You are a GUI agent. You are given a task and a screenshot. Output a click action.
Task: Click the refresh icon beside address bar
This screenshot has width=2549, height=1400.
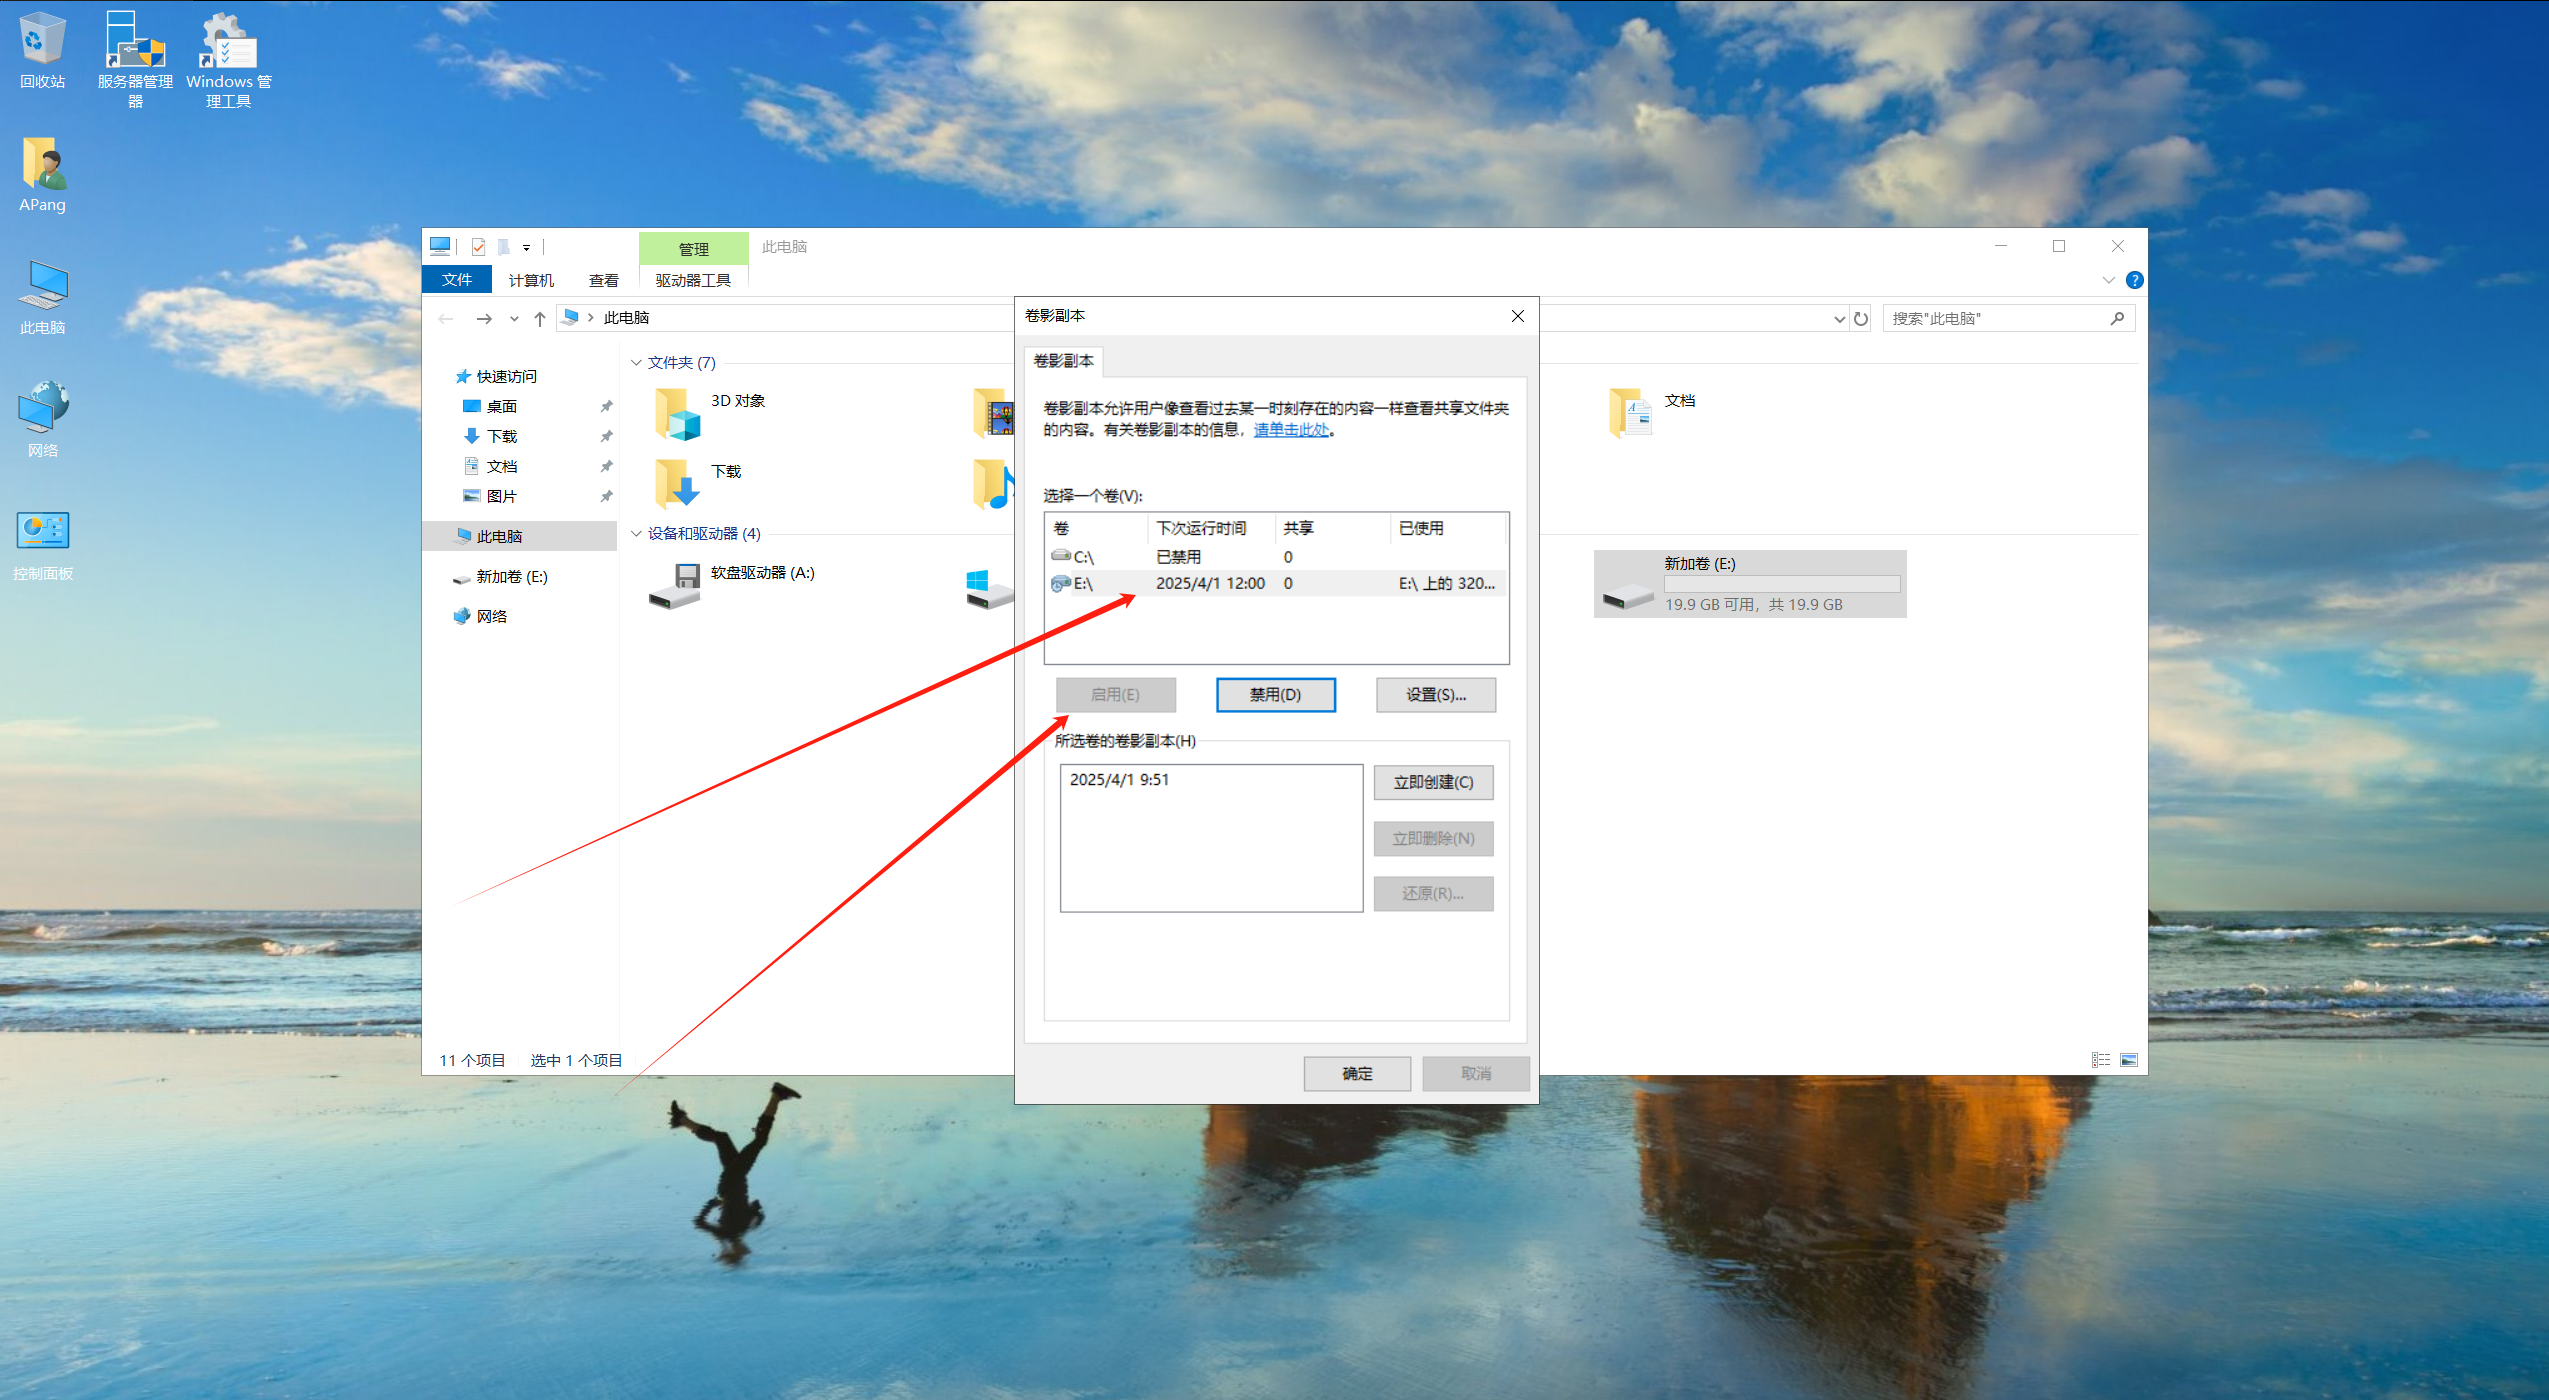(x=1861, y=318)
